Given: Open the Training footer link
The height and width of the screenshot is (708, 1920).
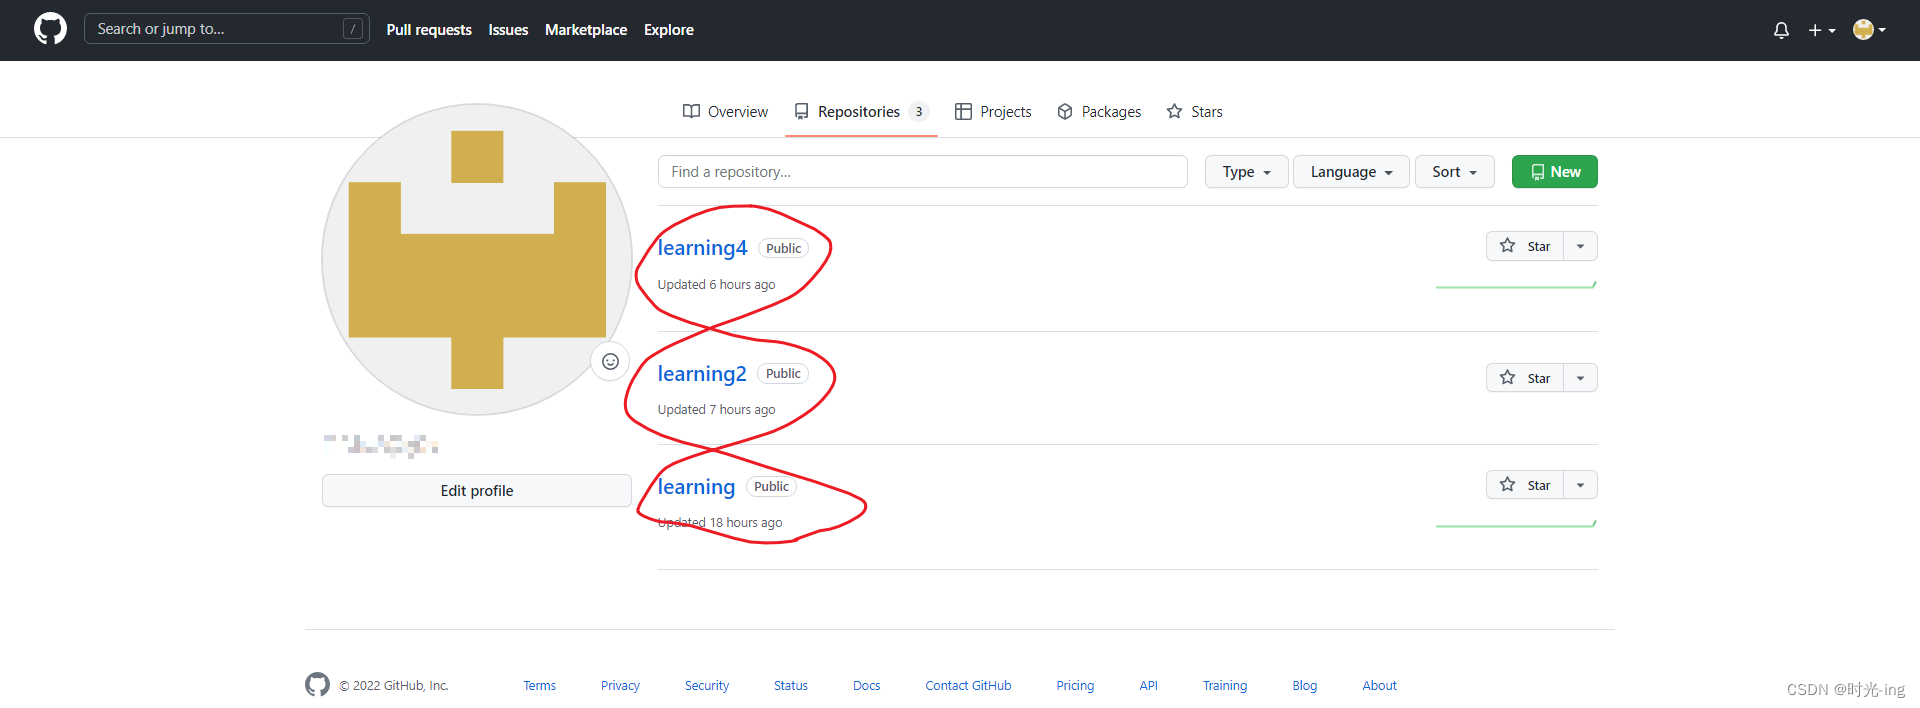Looking at the screenshot, I should point(1225,686).
